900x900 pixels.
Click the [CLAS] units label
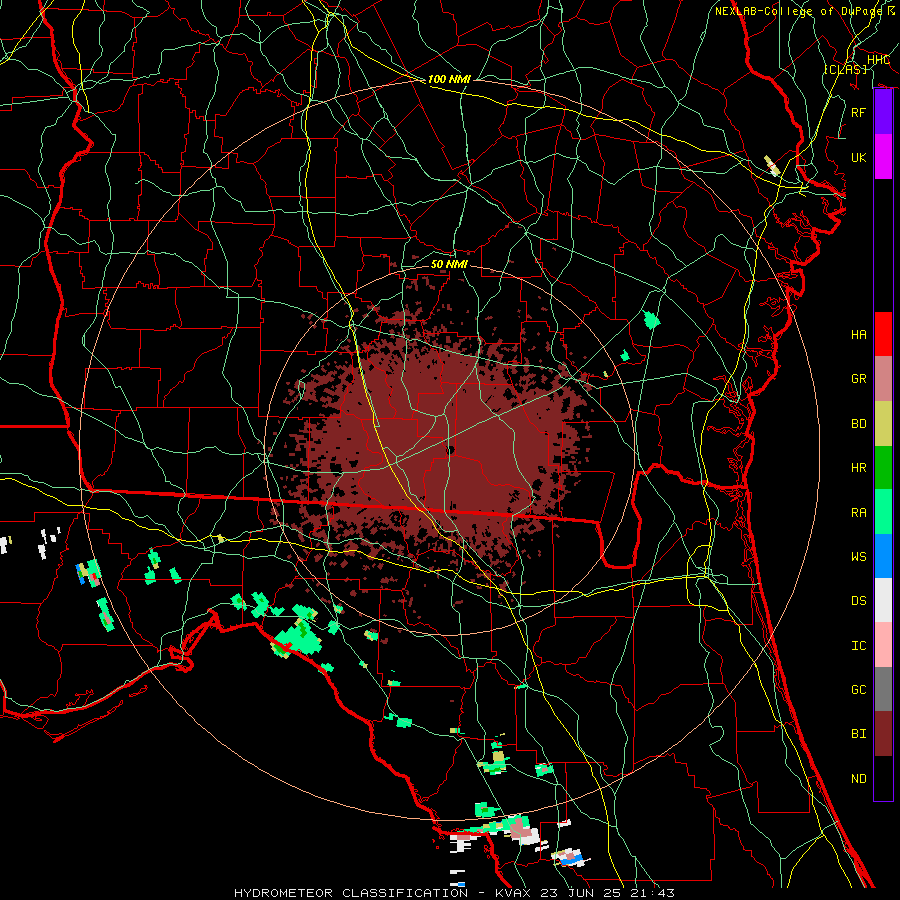coord(845,69)
